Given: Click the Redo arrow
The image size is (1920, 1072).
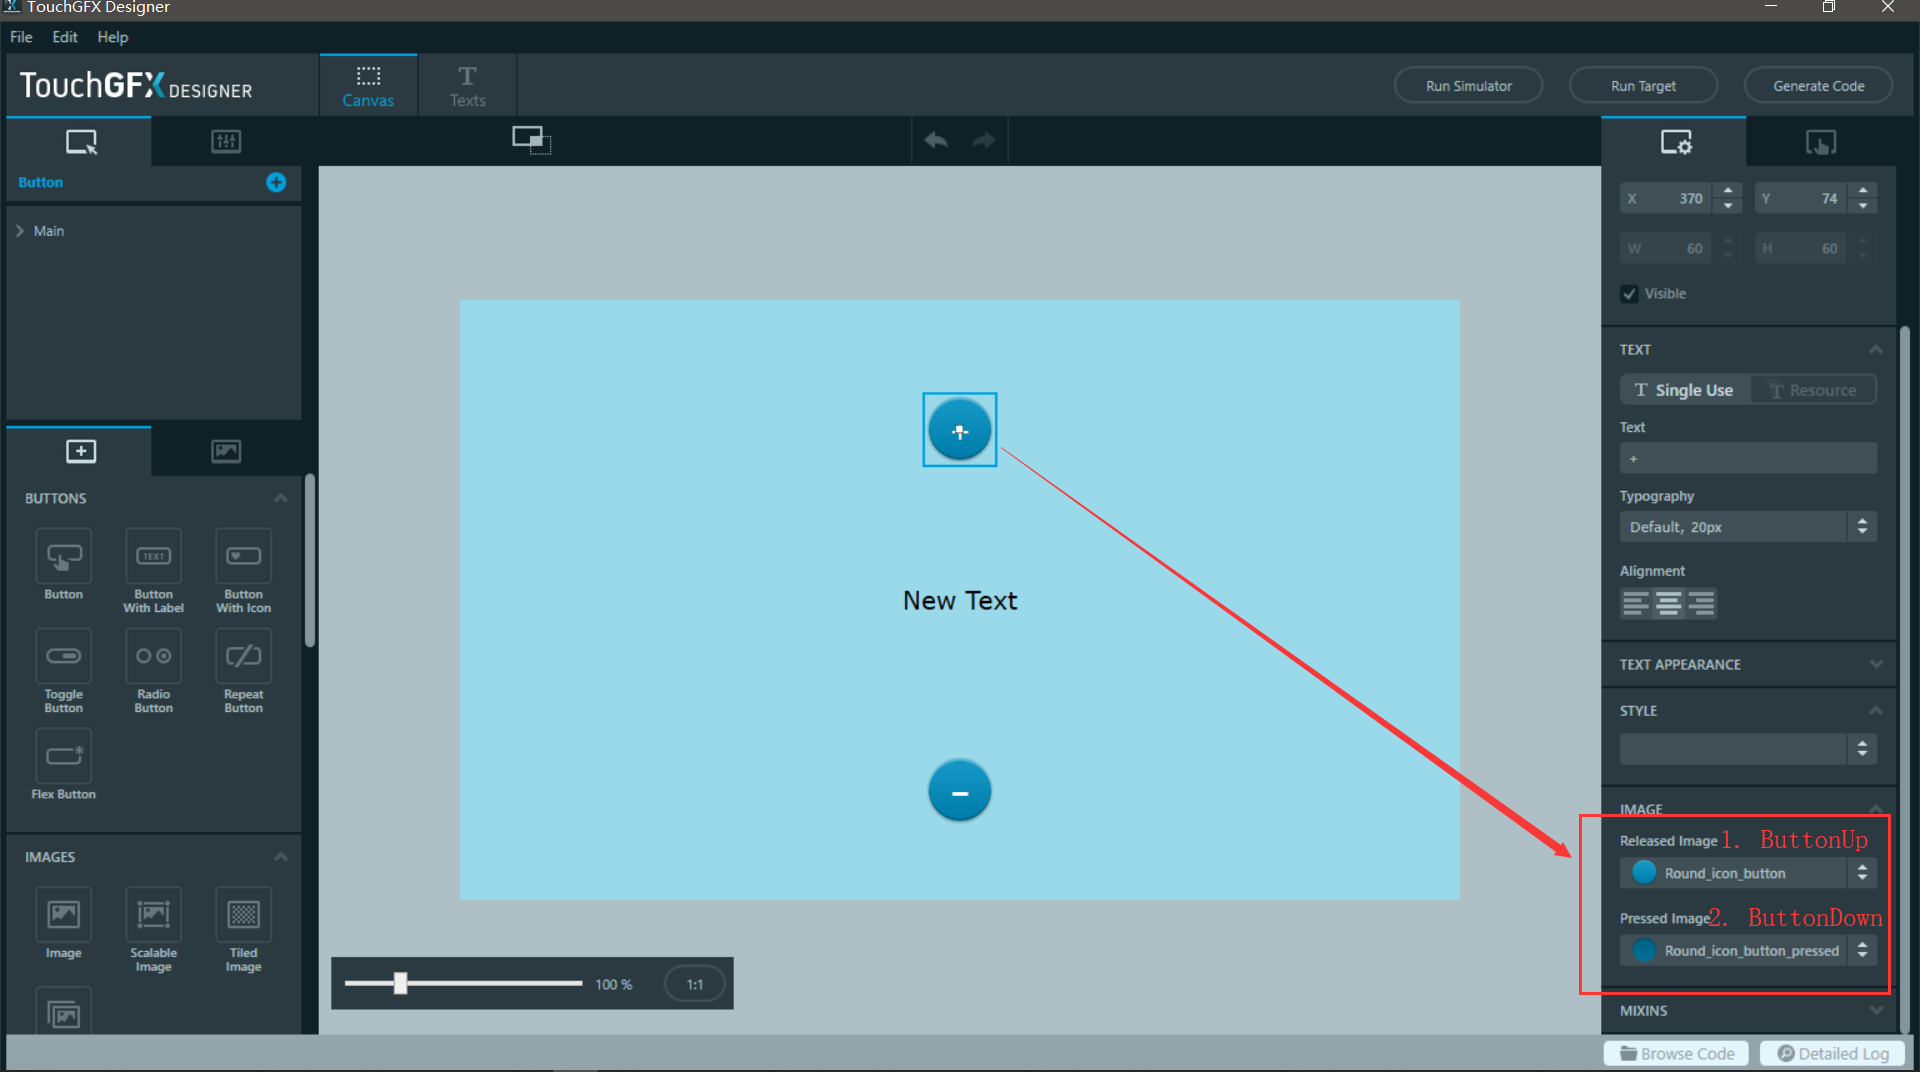Looking at the screenshot, I should coord(984,140).
